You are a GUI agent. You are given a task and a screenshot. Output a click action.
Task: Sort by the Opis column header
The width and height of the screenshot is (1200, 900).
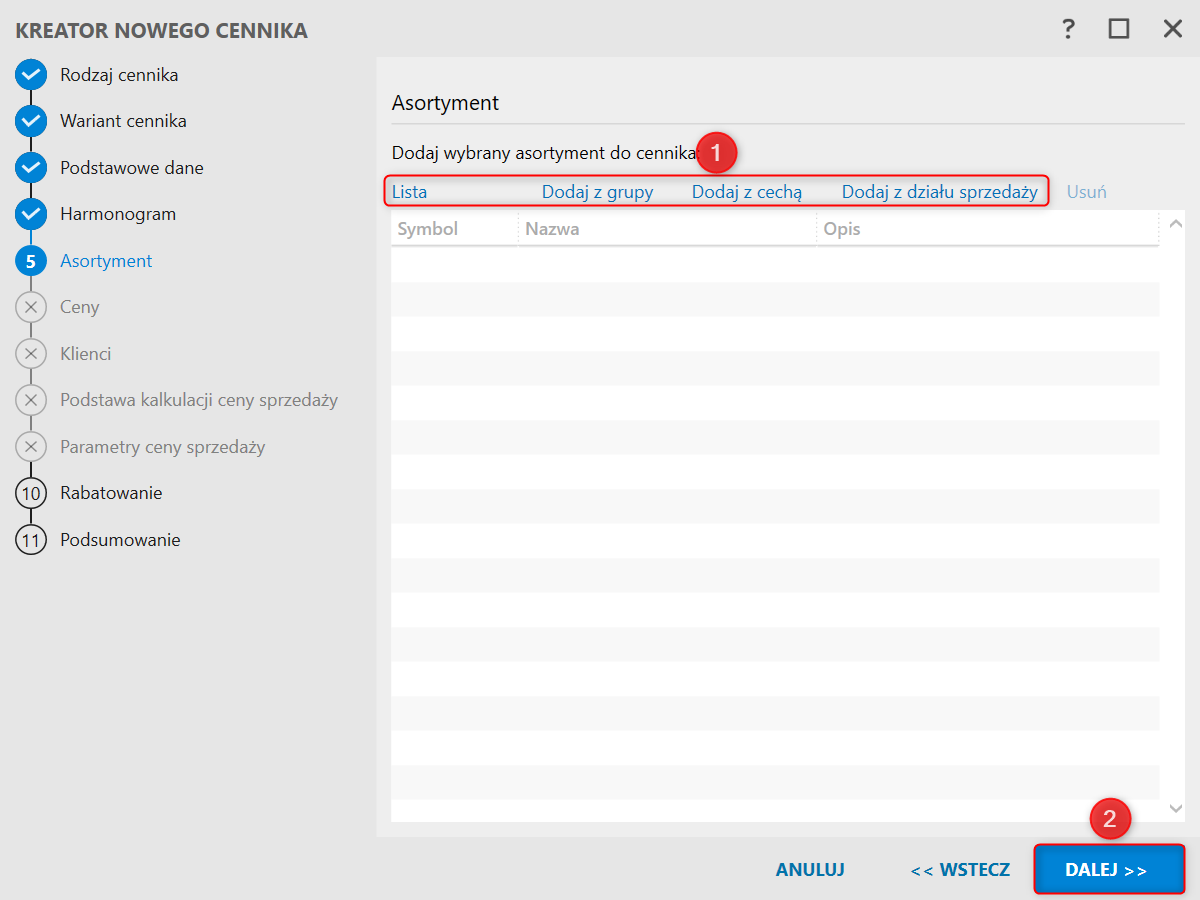(842, 229)
